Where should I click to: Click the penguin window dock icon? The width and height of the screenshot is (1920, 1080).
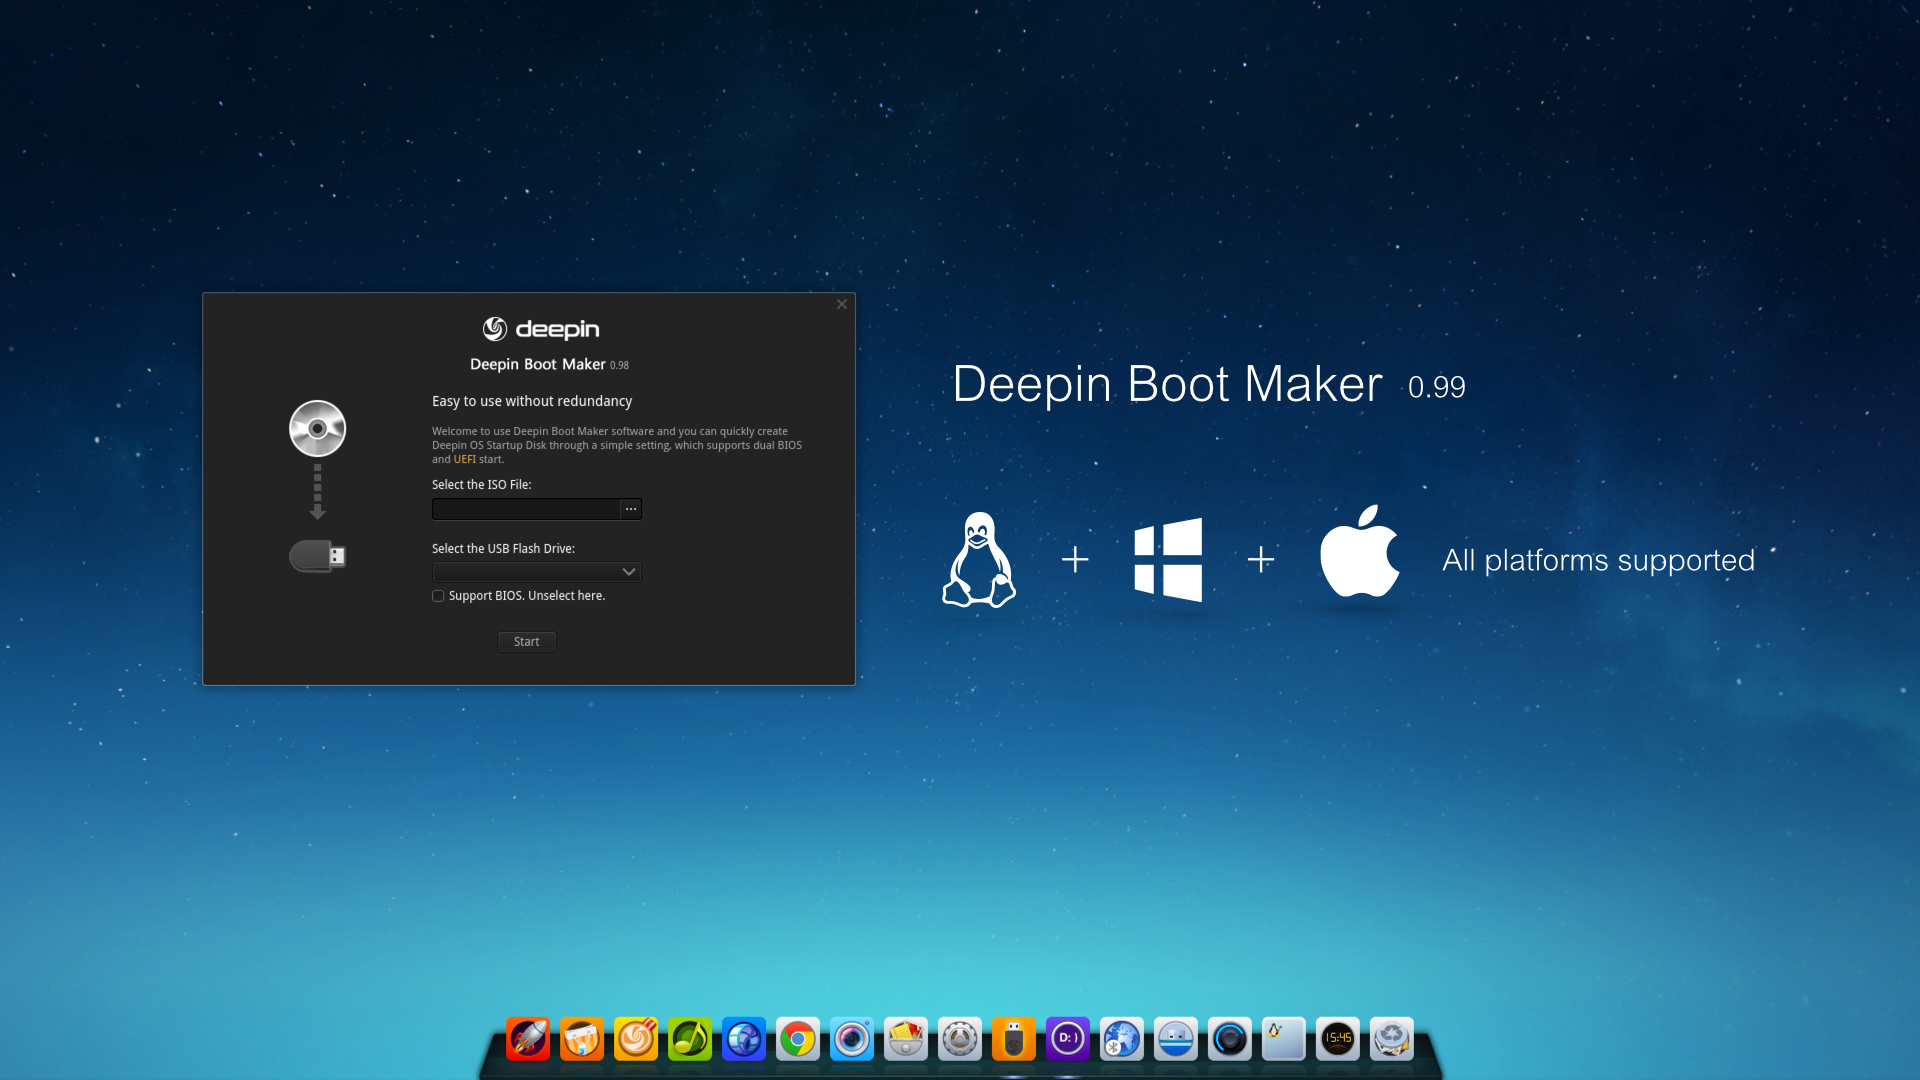(1283, 1039)
